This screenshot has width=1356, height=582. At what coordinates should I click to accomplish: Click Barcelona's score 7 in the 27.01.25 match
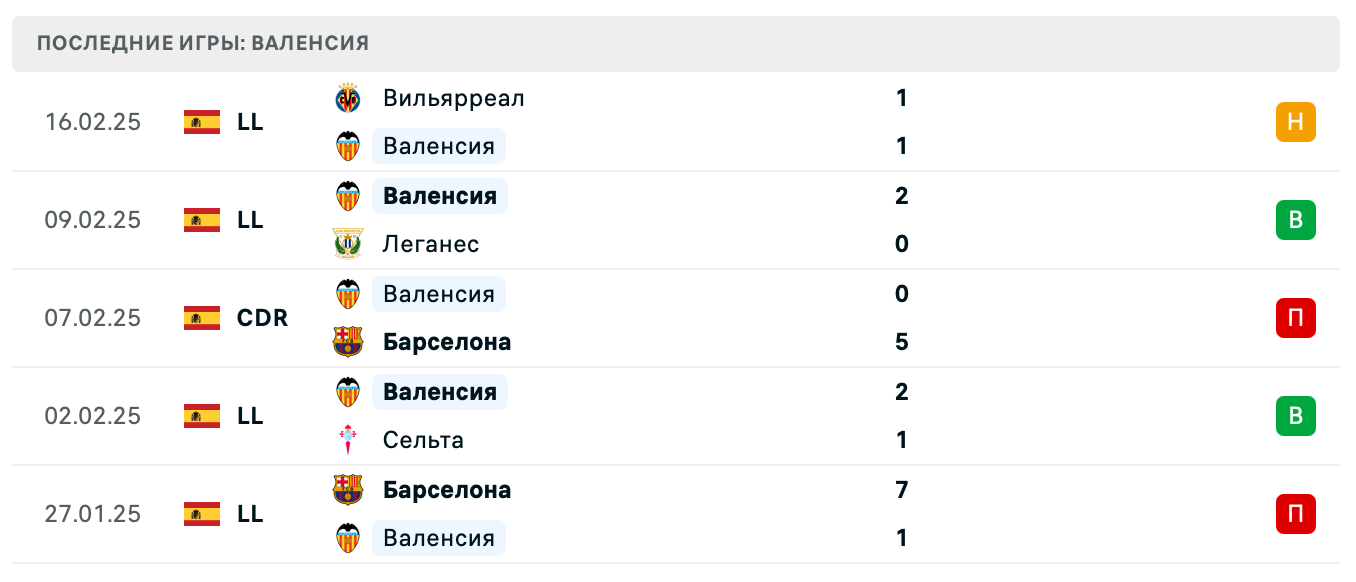pos(901,490)
